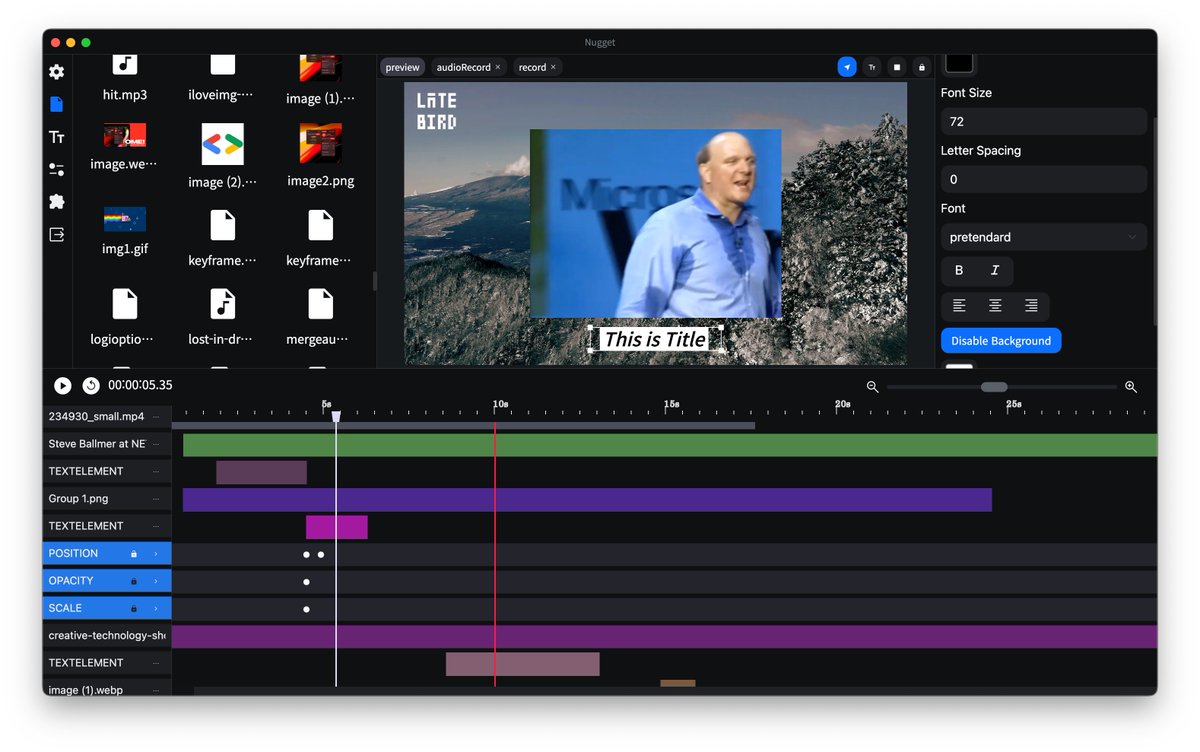The image size is (1200, 752).
Task: Select the creative-technology track label
Action: [x=107, y=635]
